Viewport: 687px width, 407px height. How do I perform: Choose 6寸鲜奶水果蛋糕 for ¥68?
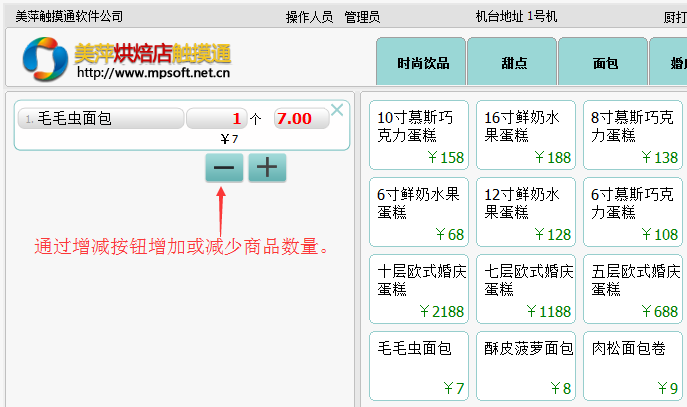tap(421, 212)
